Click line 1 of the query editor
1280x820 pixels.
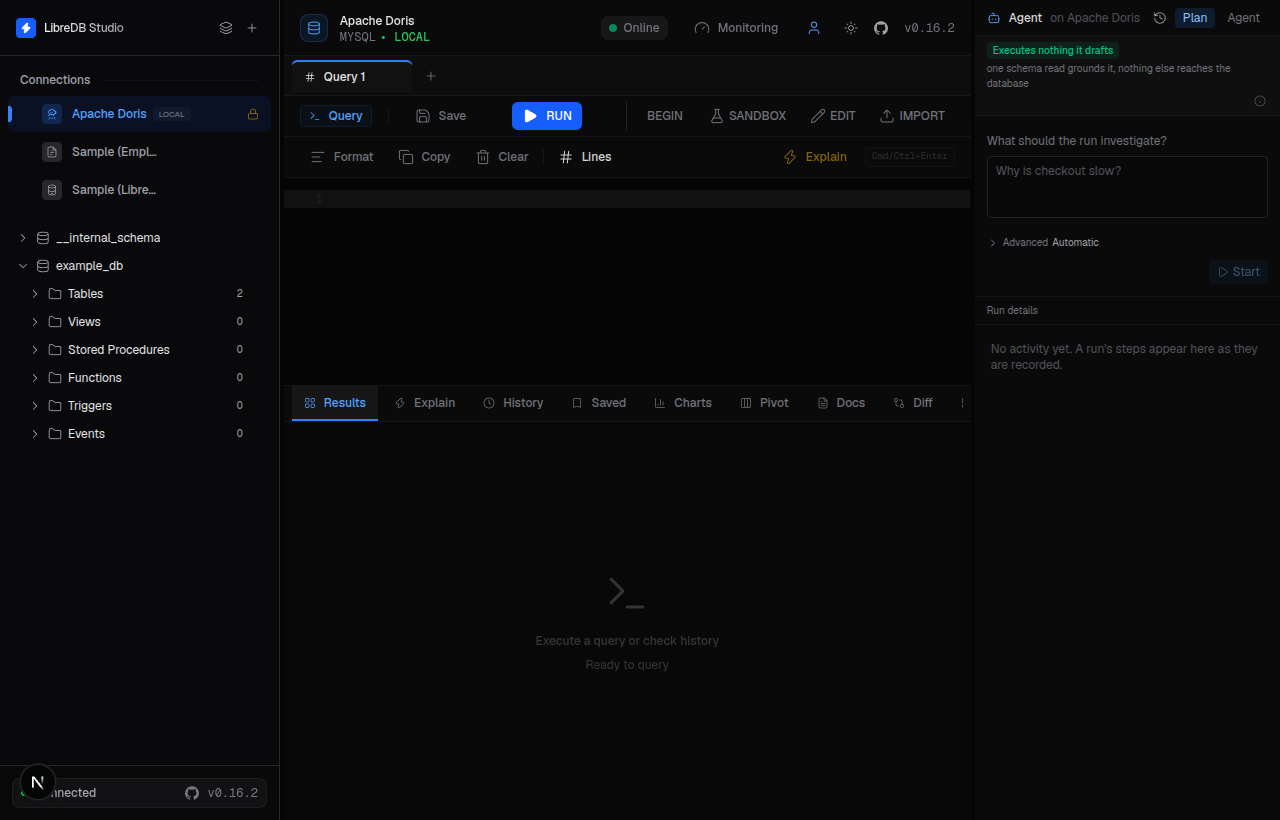pos(627,199)
